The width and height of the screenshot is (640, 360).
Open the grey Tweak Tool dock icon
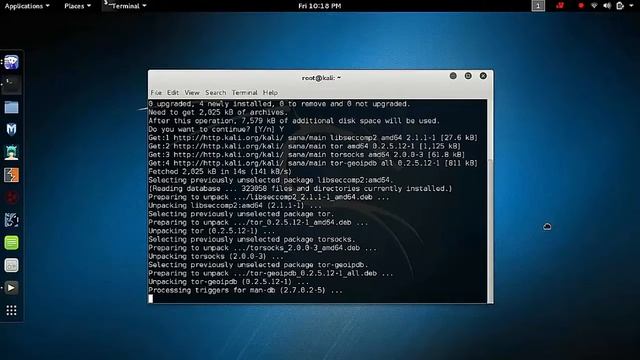coord(11,265)
